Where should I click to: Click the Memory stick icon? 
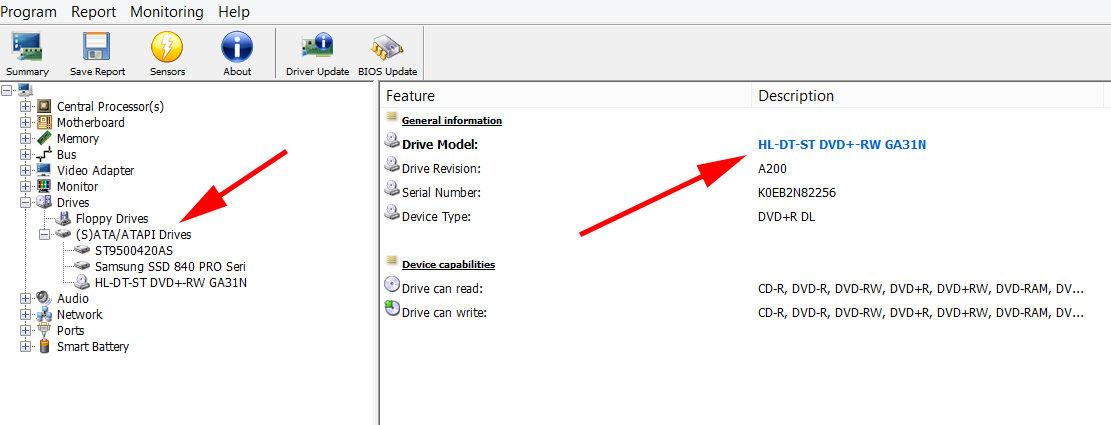click(x=44, y=138)
